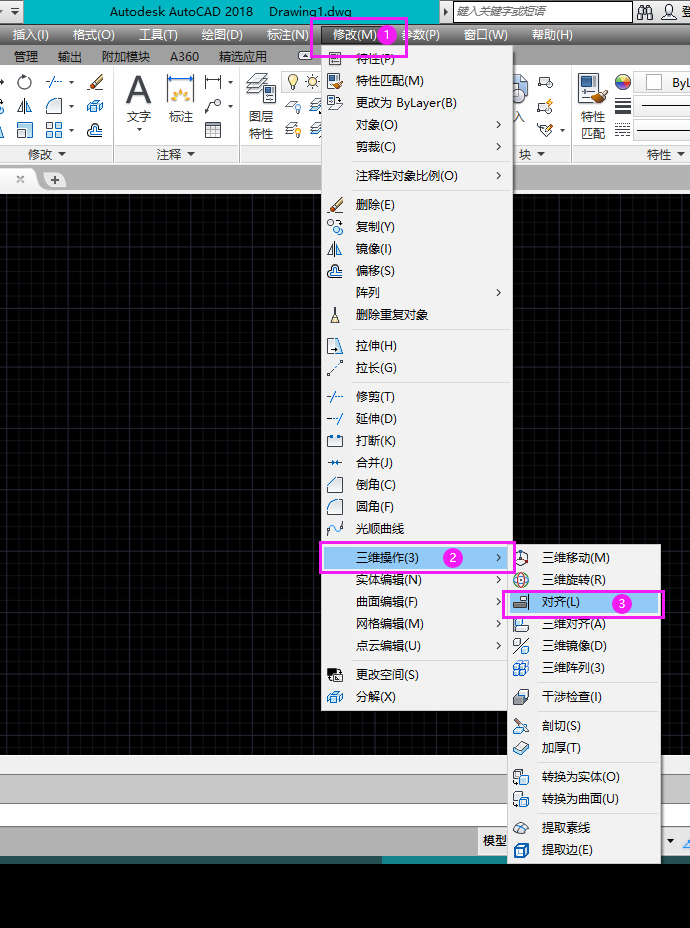Expand the 网格编辑(M) submenu
Viewport: 690px width, 928px height.
point(417,624)
